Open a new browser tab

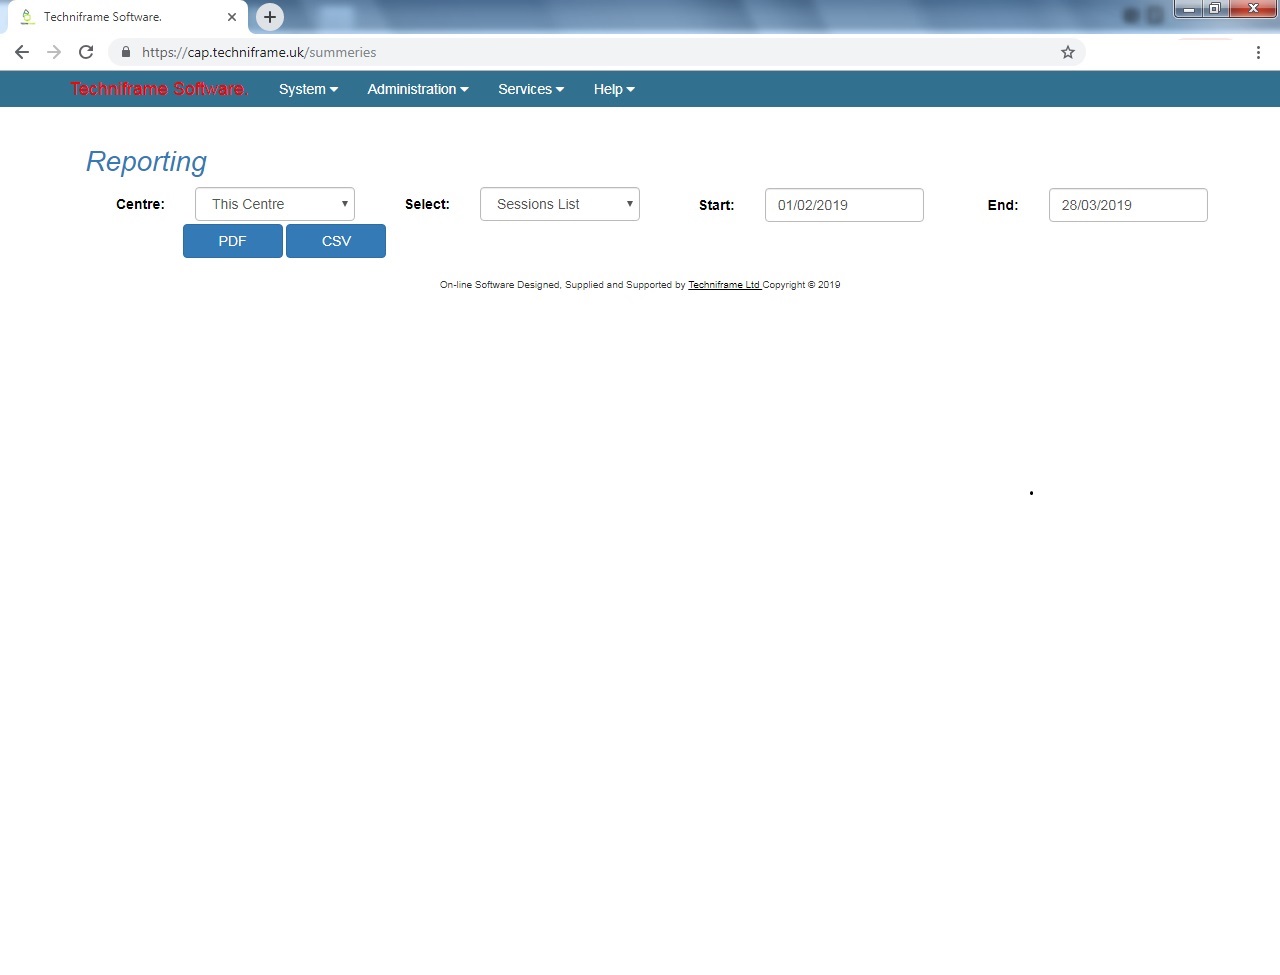[x=270, y=17]
